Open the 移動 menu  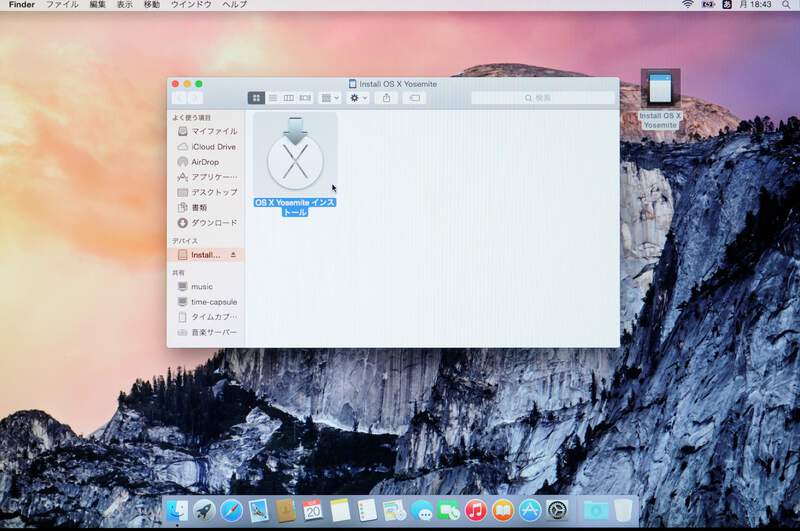(152, 5)
